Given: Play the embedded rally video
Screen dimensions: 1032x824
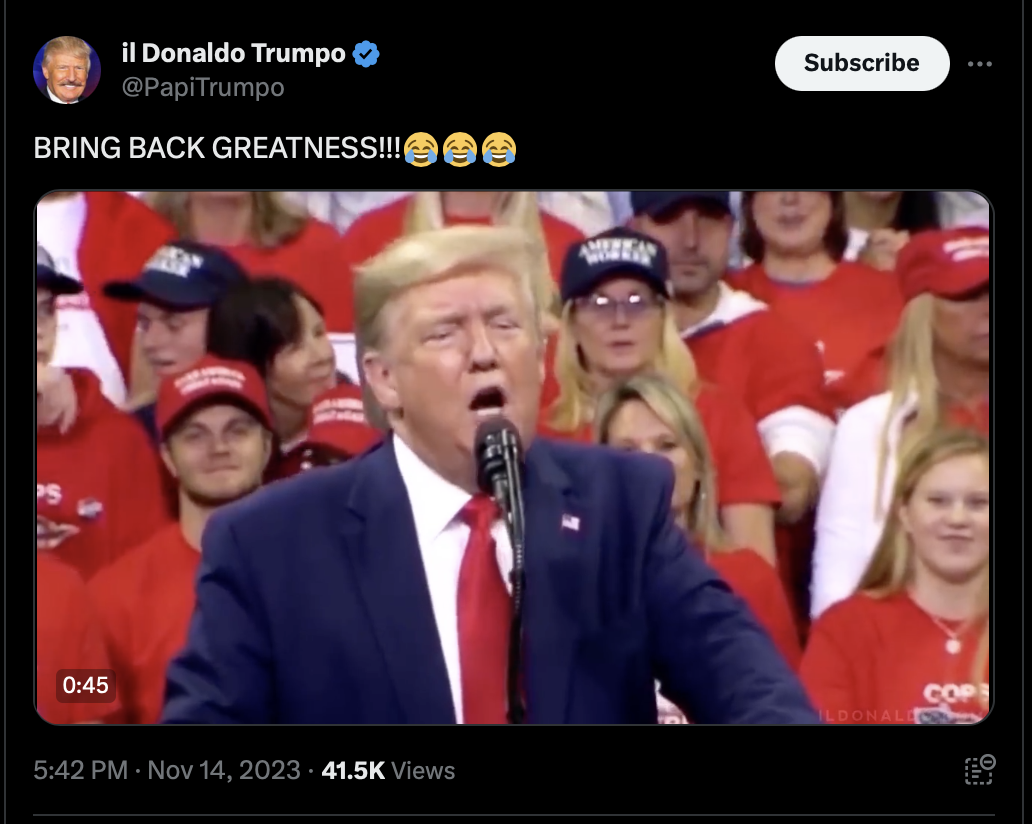Looking at the screenshot, I should pyautogui.click(x=513, y=457).
